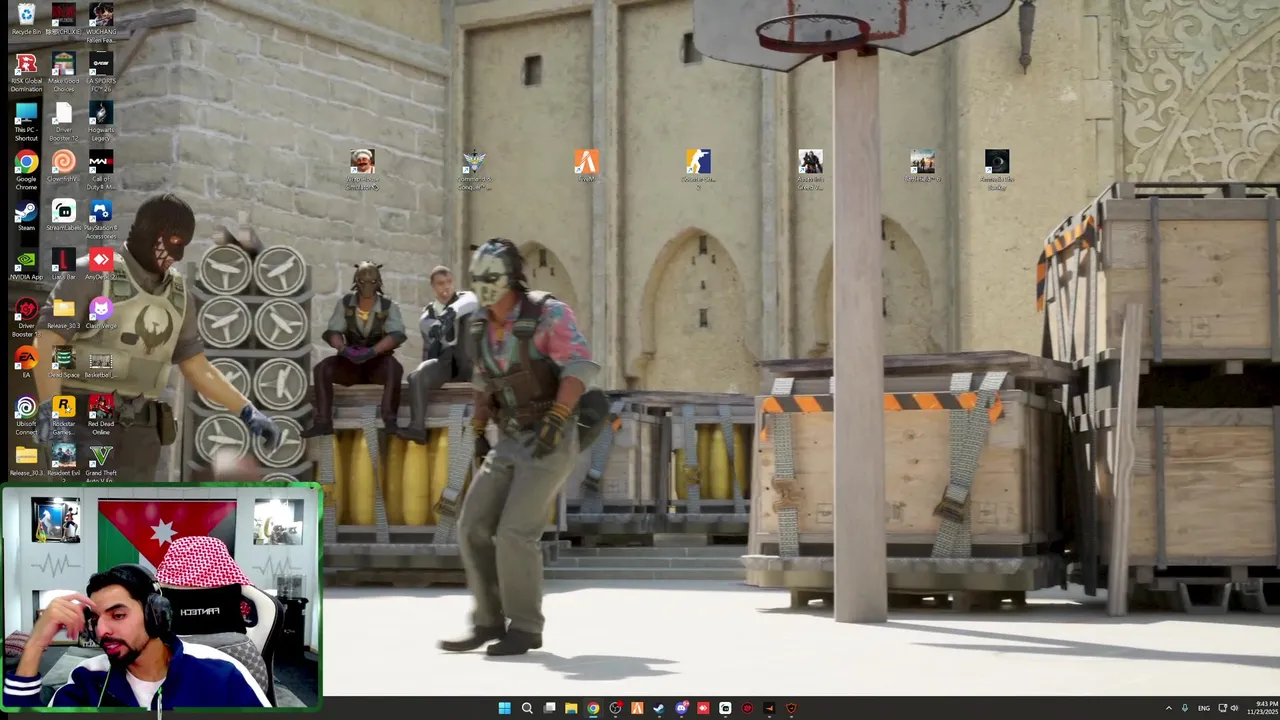The width and height of the screenshot is (1280, 720).
Task: Launch Hogwarts Legacy from the desktop
Action: pos(101,121)
